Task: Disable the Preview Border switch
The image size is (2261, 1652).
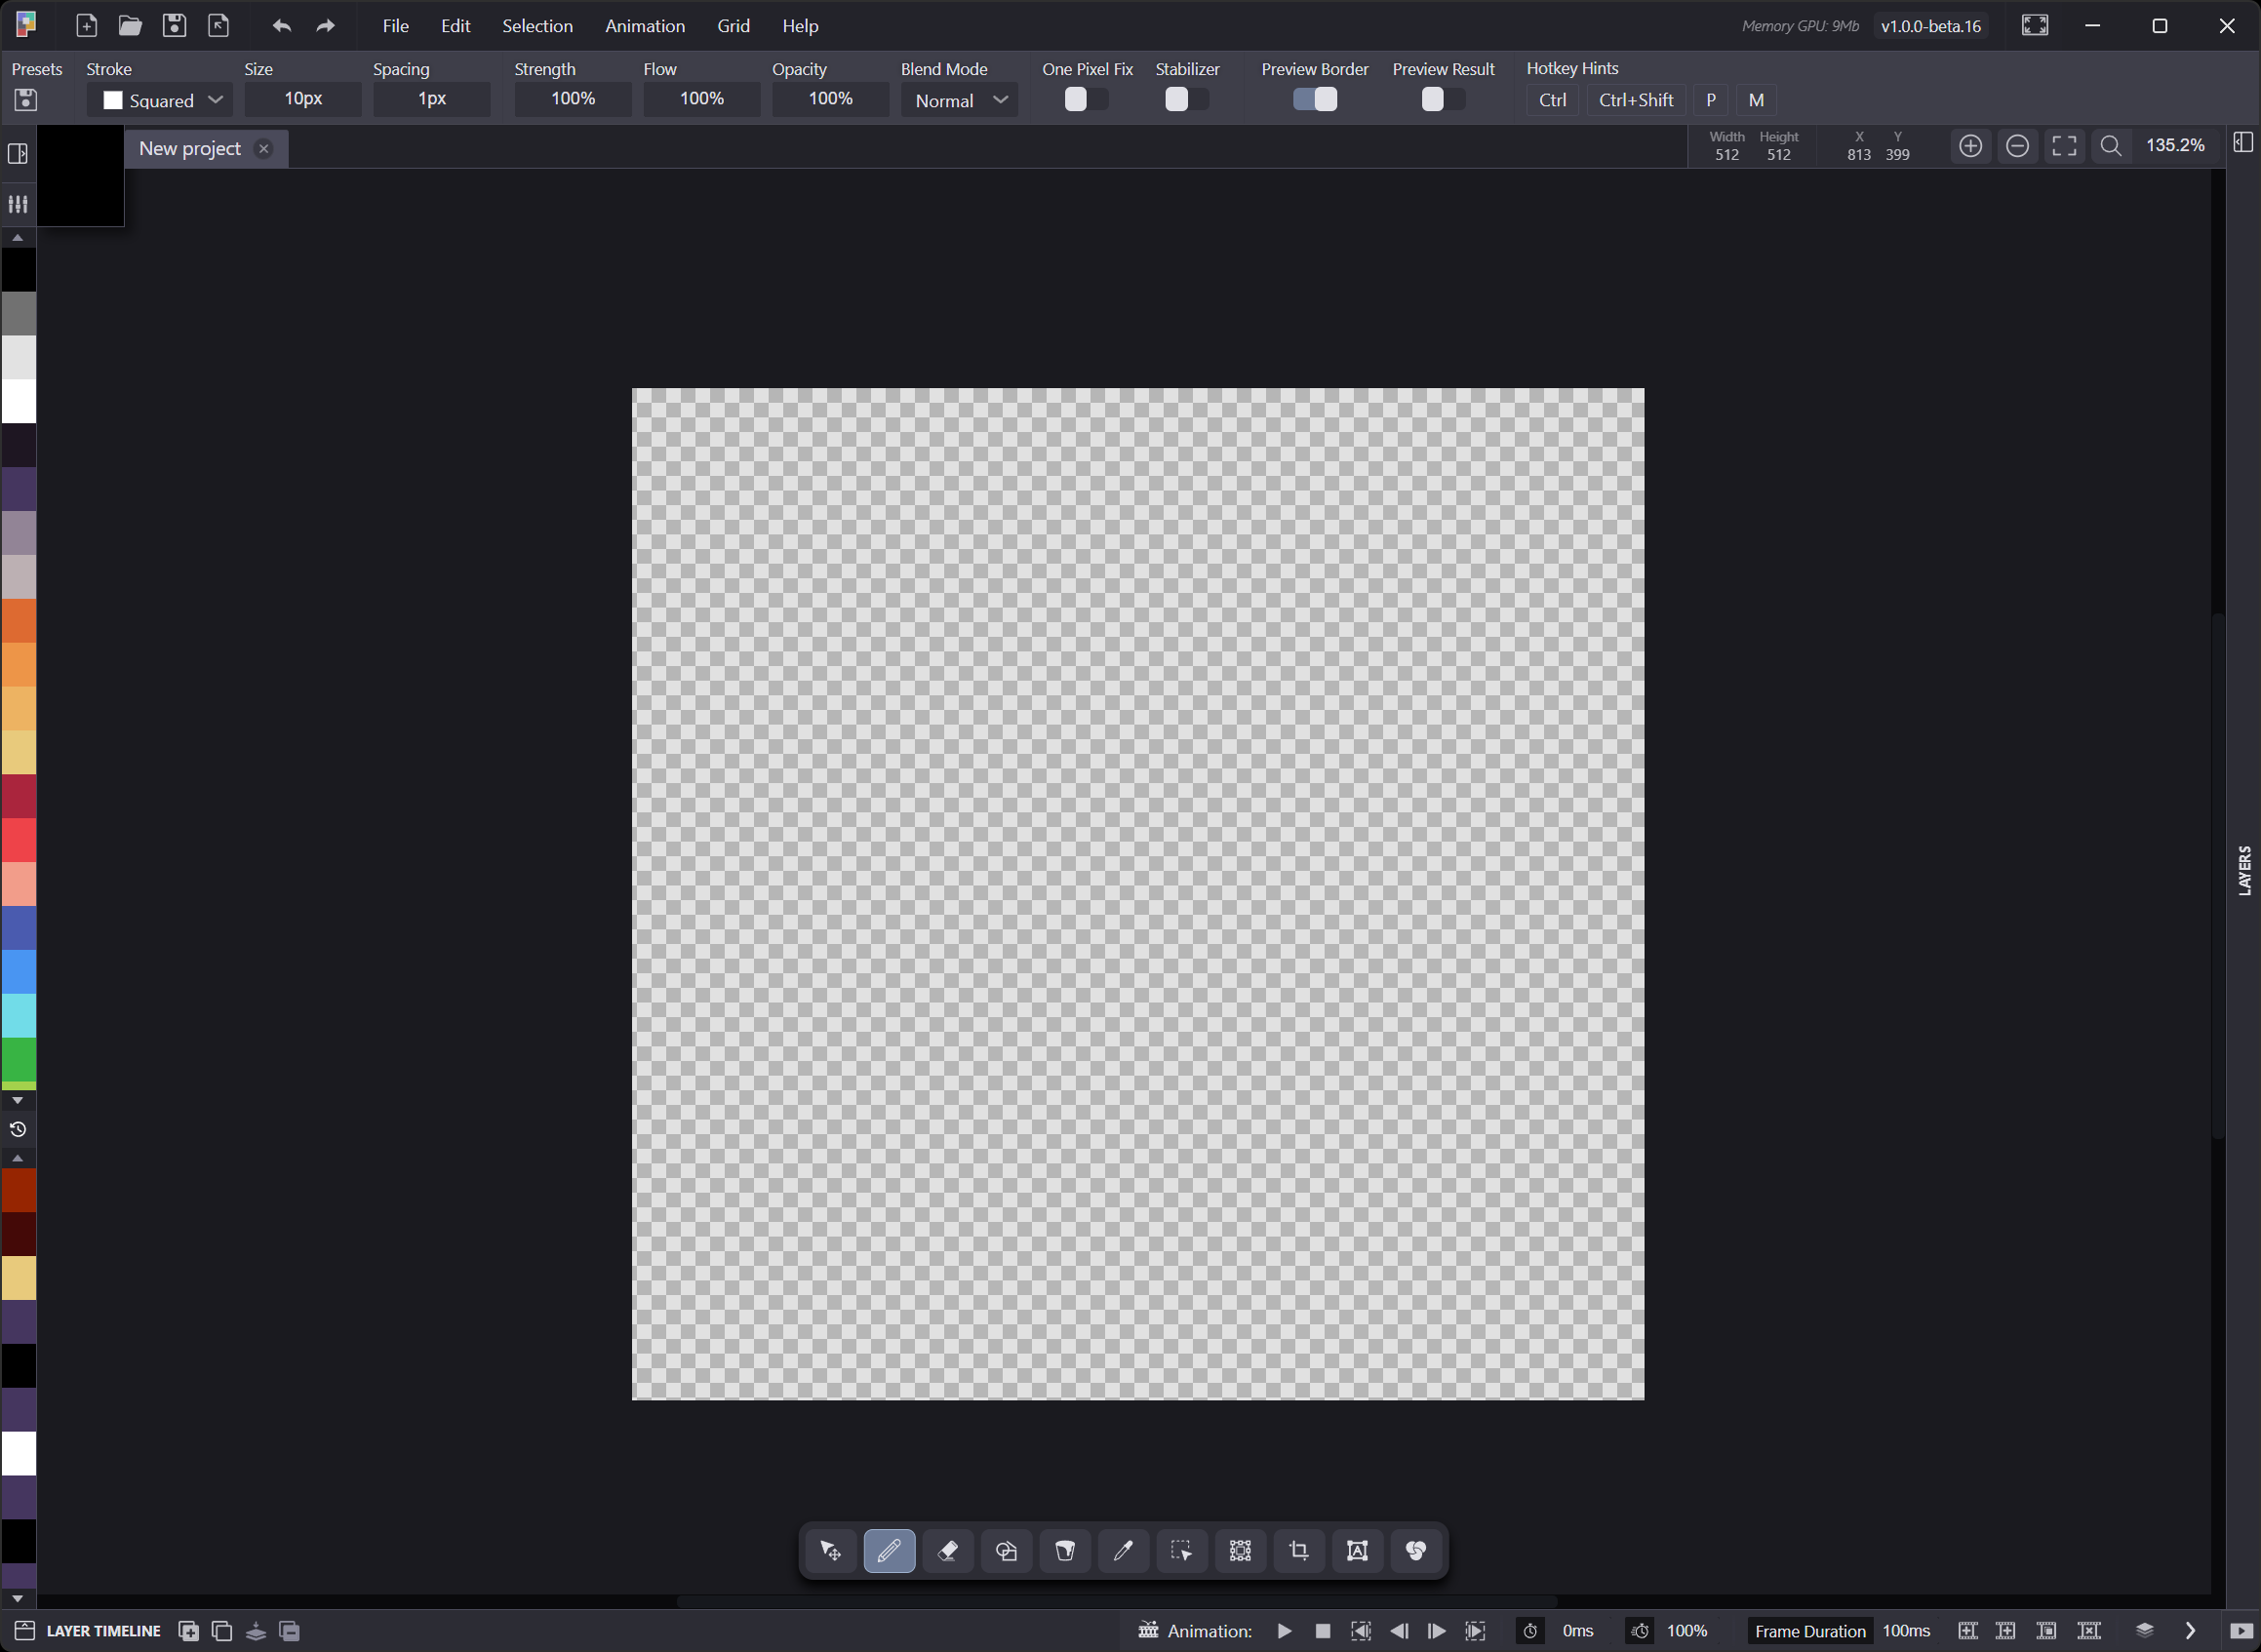Action: [1315, 99]
